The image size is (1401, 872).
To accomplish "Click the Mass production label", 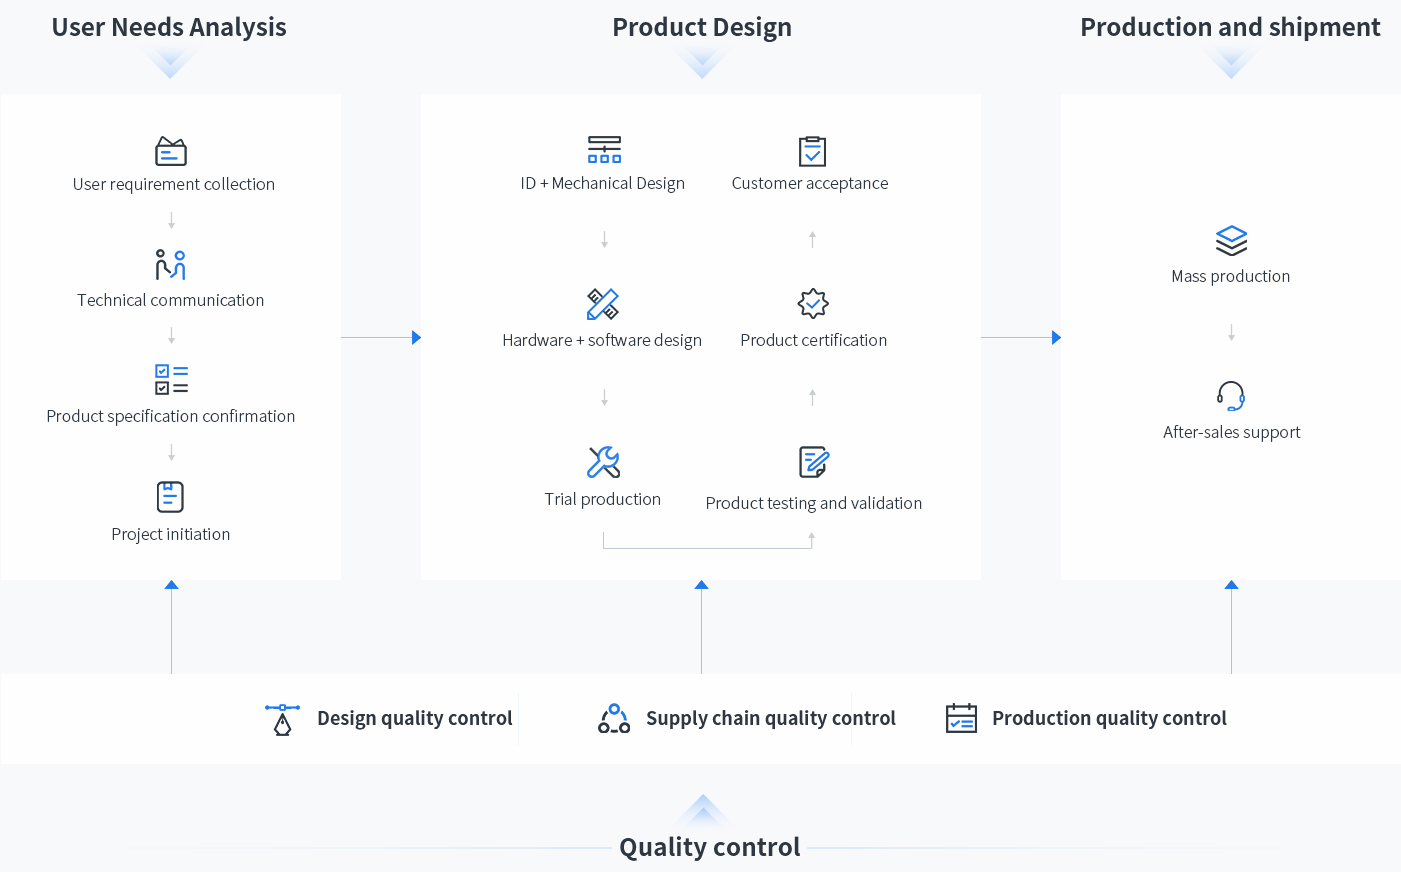I will point(1230,277).
